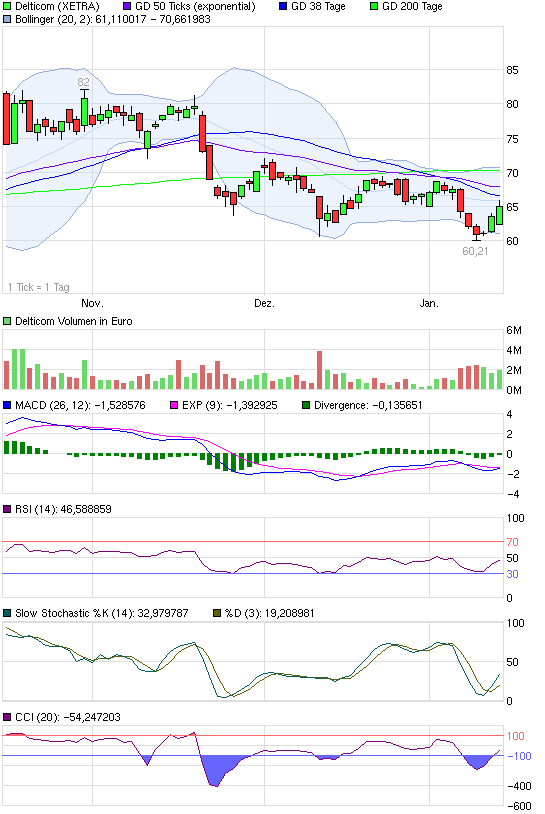This screenshot has height=814, width=545.
Task: Click the dark green Divergence legend swatch
Action: (x=306, y=405)
